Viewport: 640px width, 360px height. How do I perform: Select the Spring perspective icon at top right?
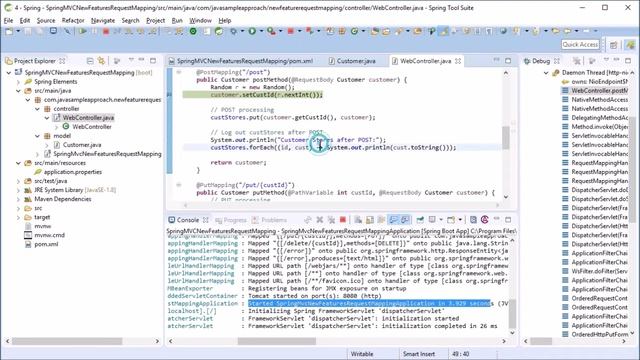pos(631,45)
